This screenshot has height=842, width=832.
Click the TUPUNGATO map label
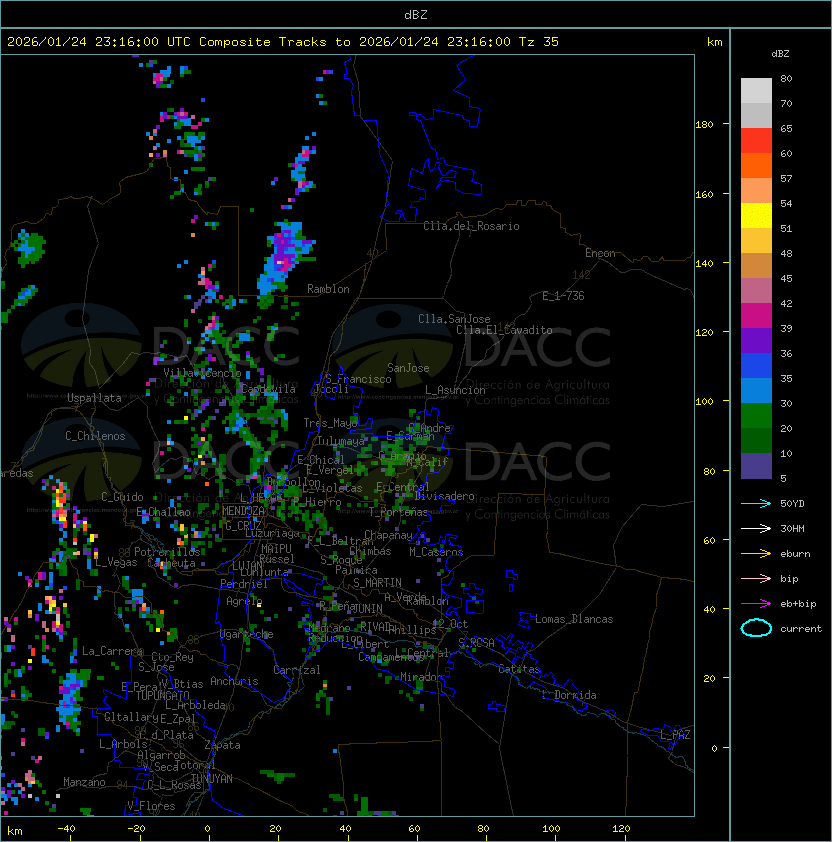(162, 696)
